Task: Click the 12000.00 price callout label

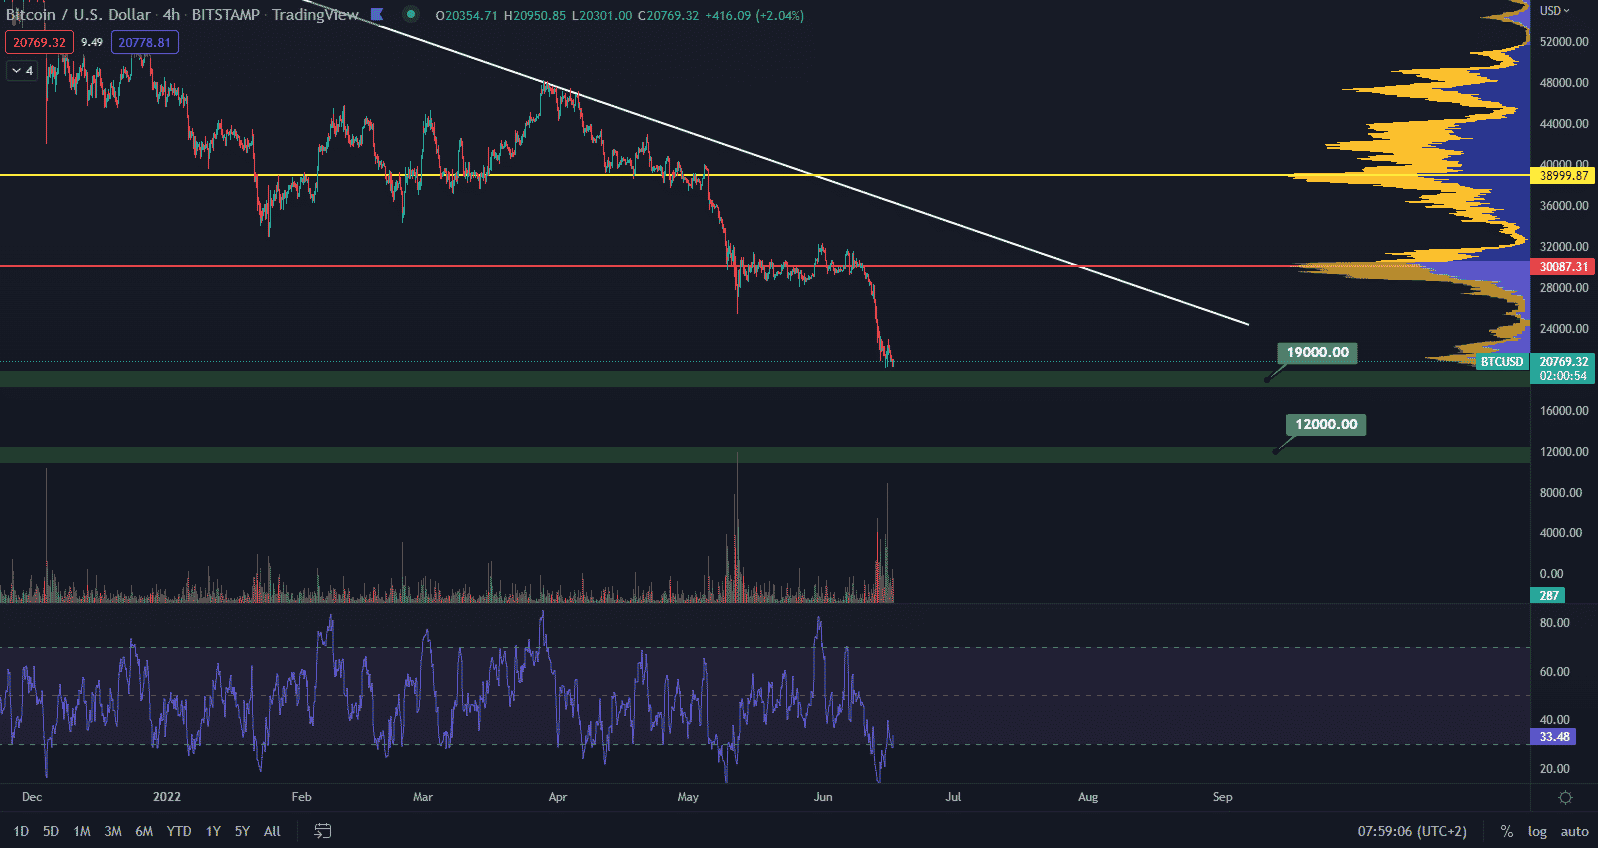Action: pyautogui.click(x=1326, y=424)
